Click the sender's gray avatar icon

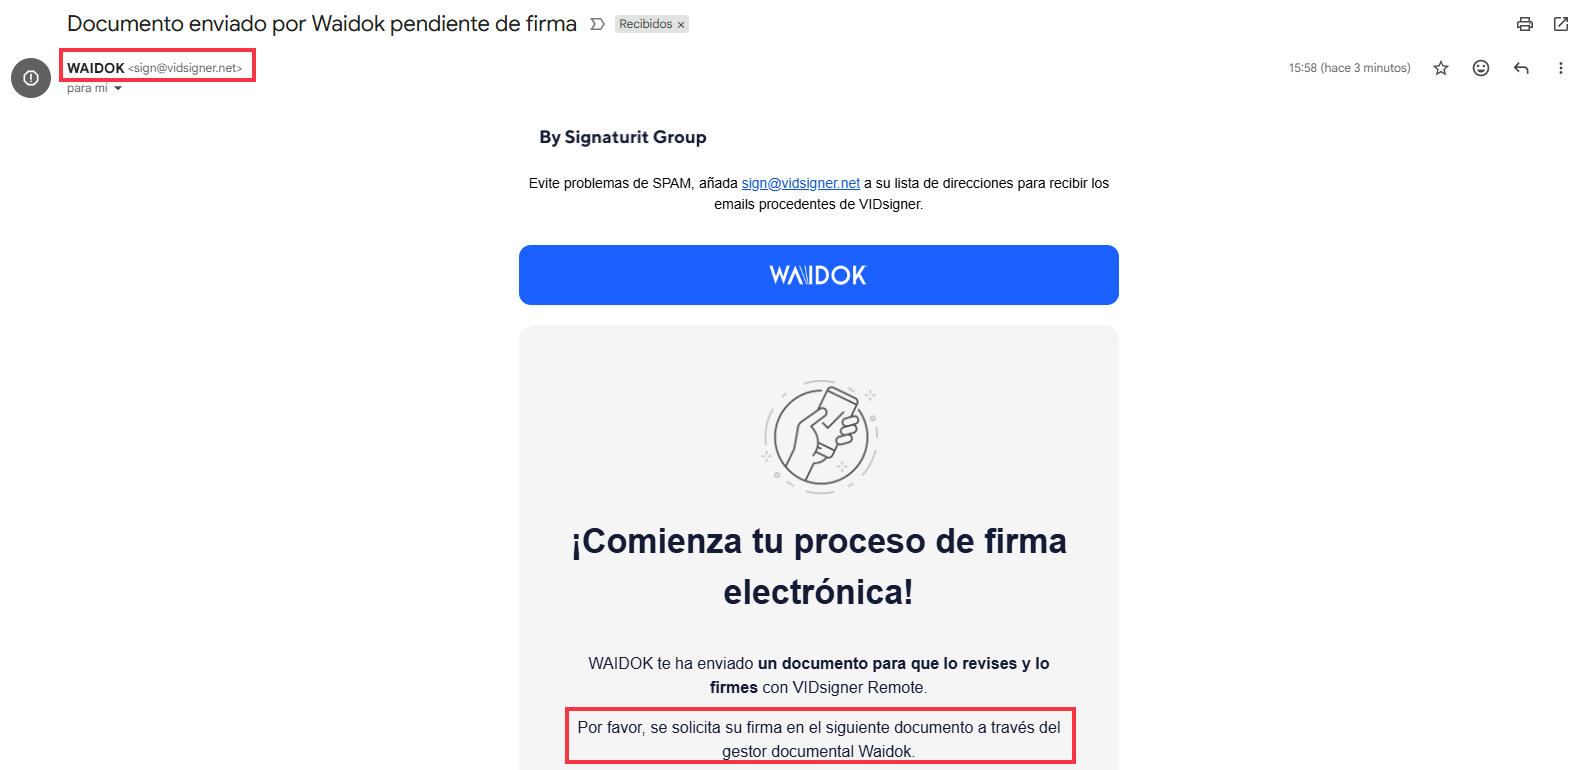tap(31, 78)
